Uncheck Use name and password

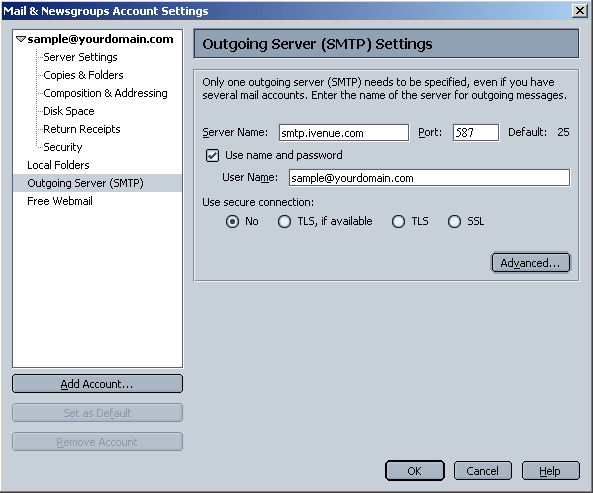(x=212, y=155)
